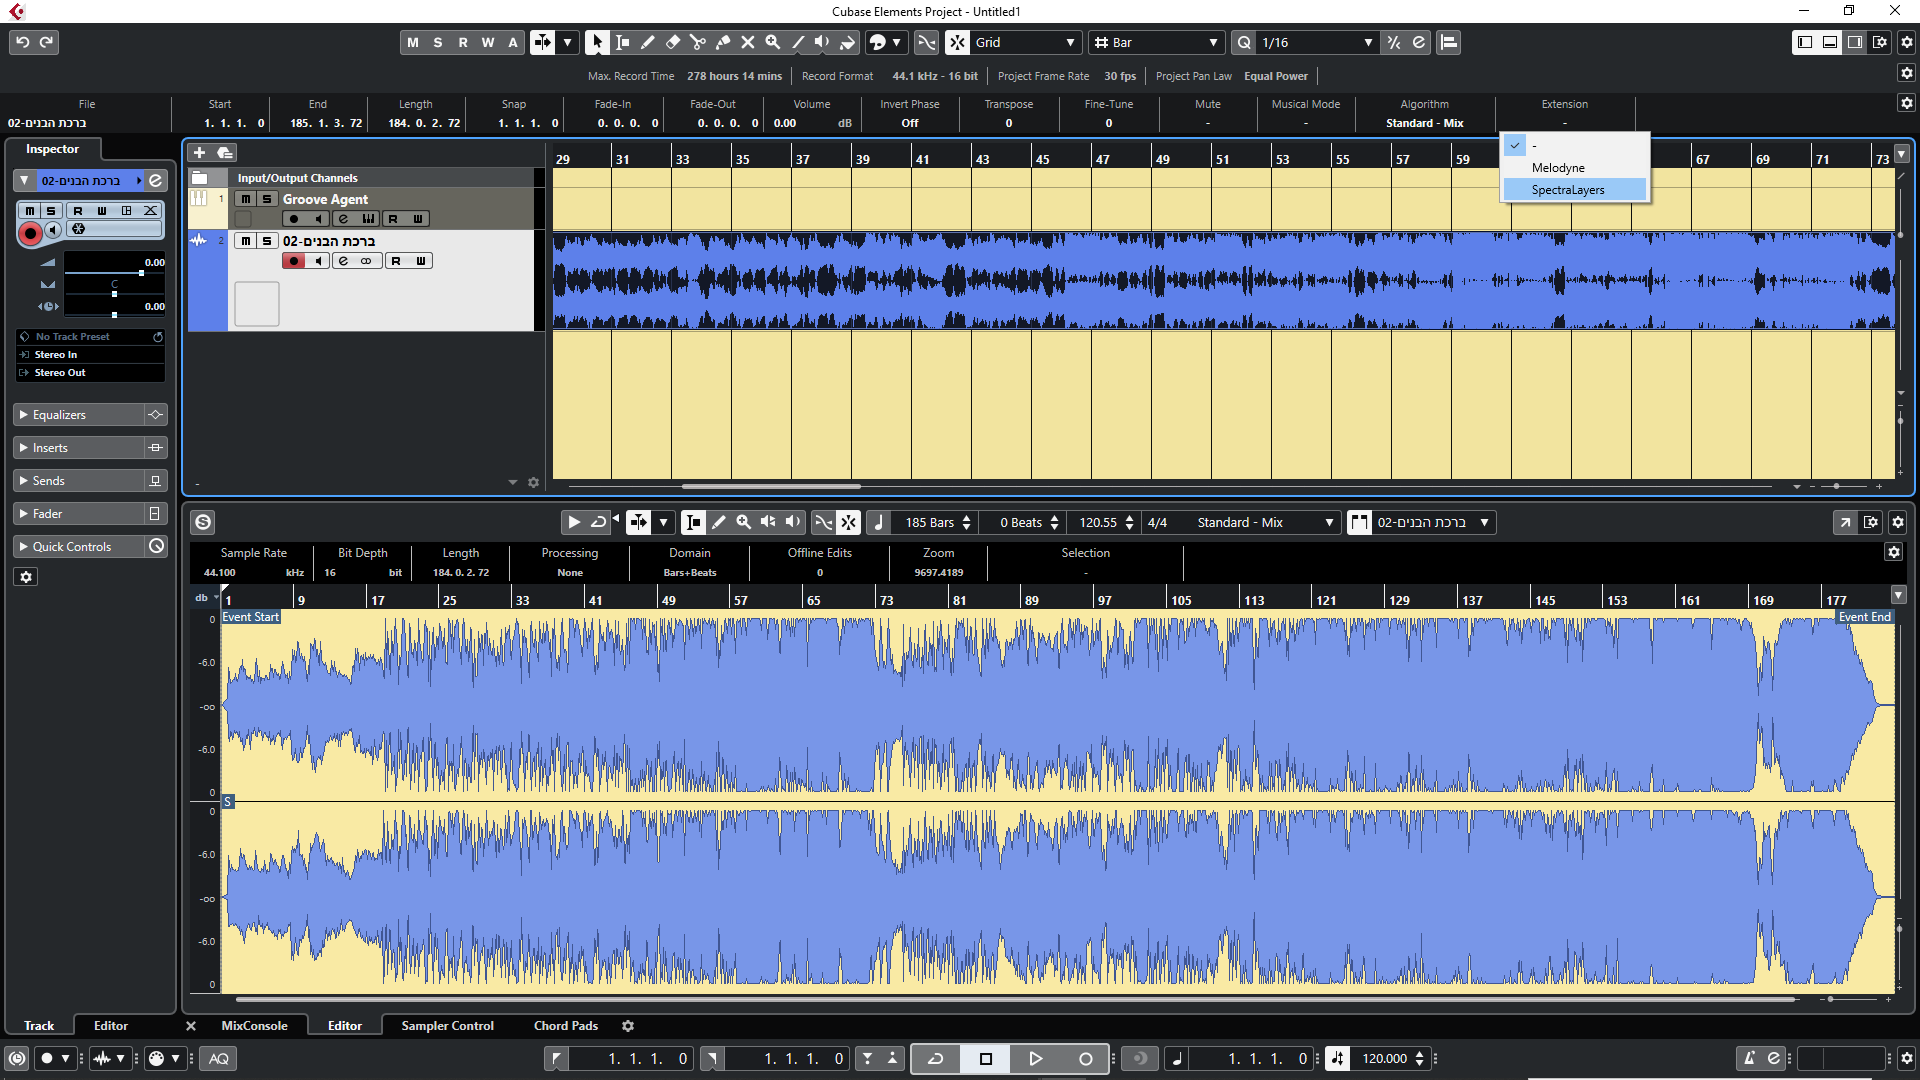Mute the Groove Agent track
The width and height of the screenshot is (1920, 1080).
(x=246, y=199)
